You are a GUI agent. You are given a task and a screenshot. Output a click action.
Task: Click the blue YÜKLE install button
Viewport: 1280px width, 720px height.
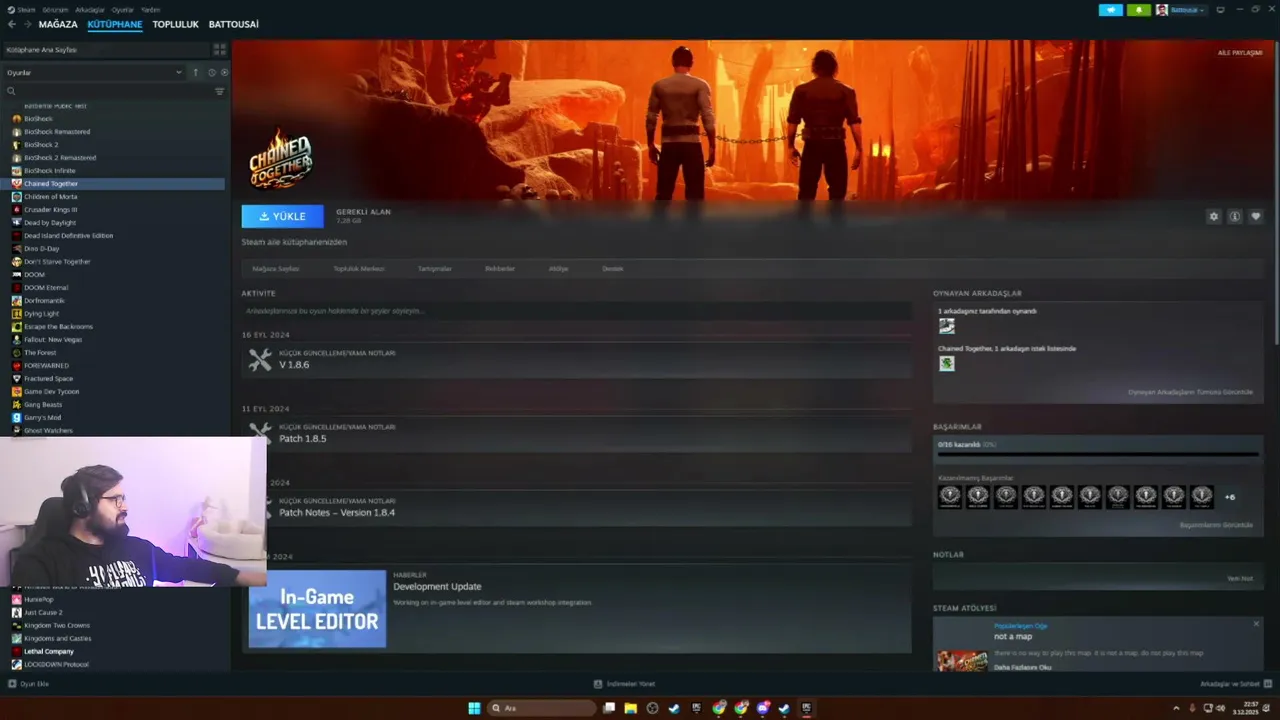pos(282,216)
